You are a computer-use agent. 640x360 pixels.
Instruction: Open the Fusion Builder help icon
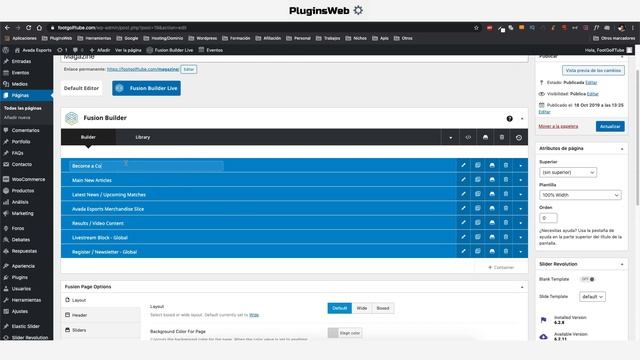[509, 119]
